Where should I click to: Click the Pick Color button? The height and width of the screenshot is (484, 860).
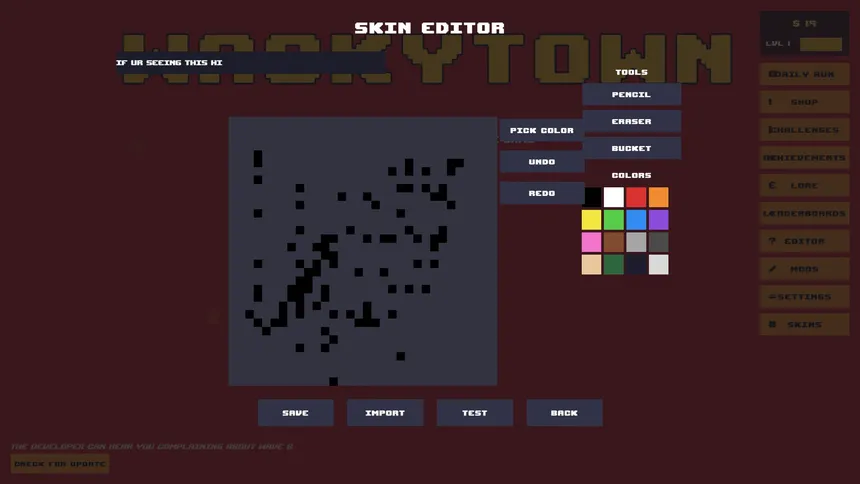(541, 130)
